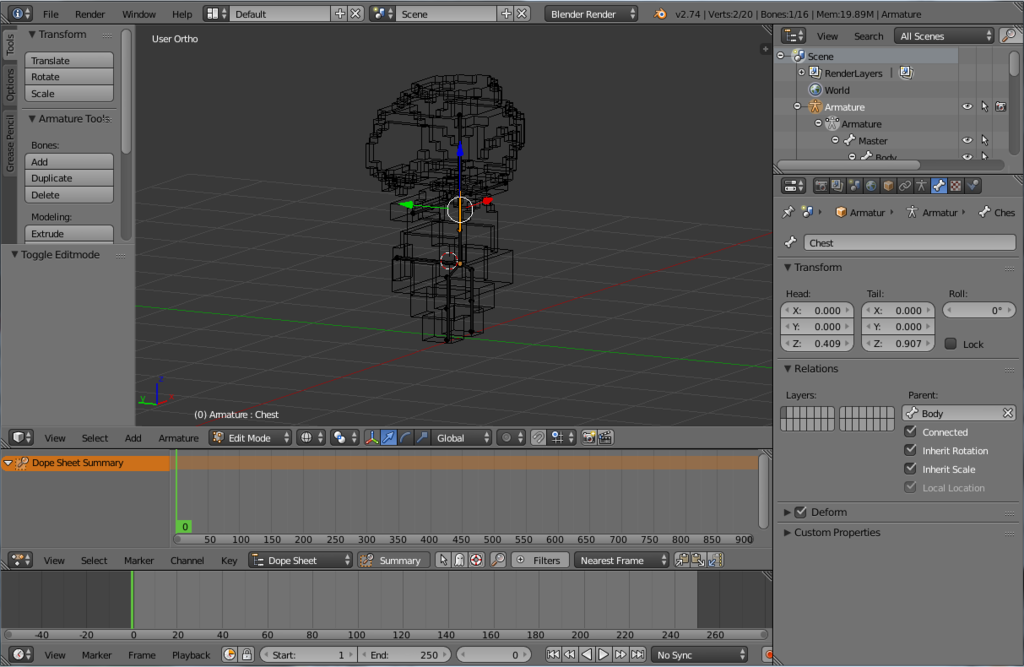Image resolution: width=1024 pixels, height=667 pixels.
Task: Enable the Lock checkbox next to Roll
Action: coord(951,344)
